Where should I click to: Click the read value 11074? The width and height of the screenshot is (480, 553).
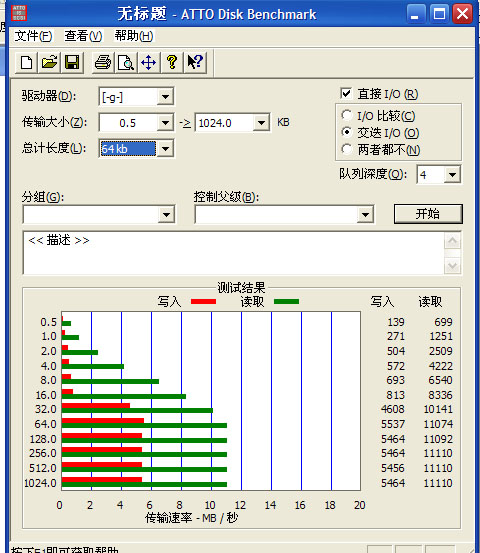(x=438, y=424)
